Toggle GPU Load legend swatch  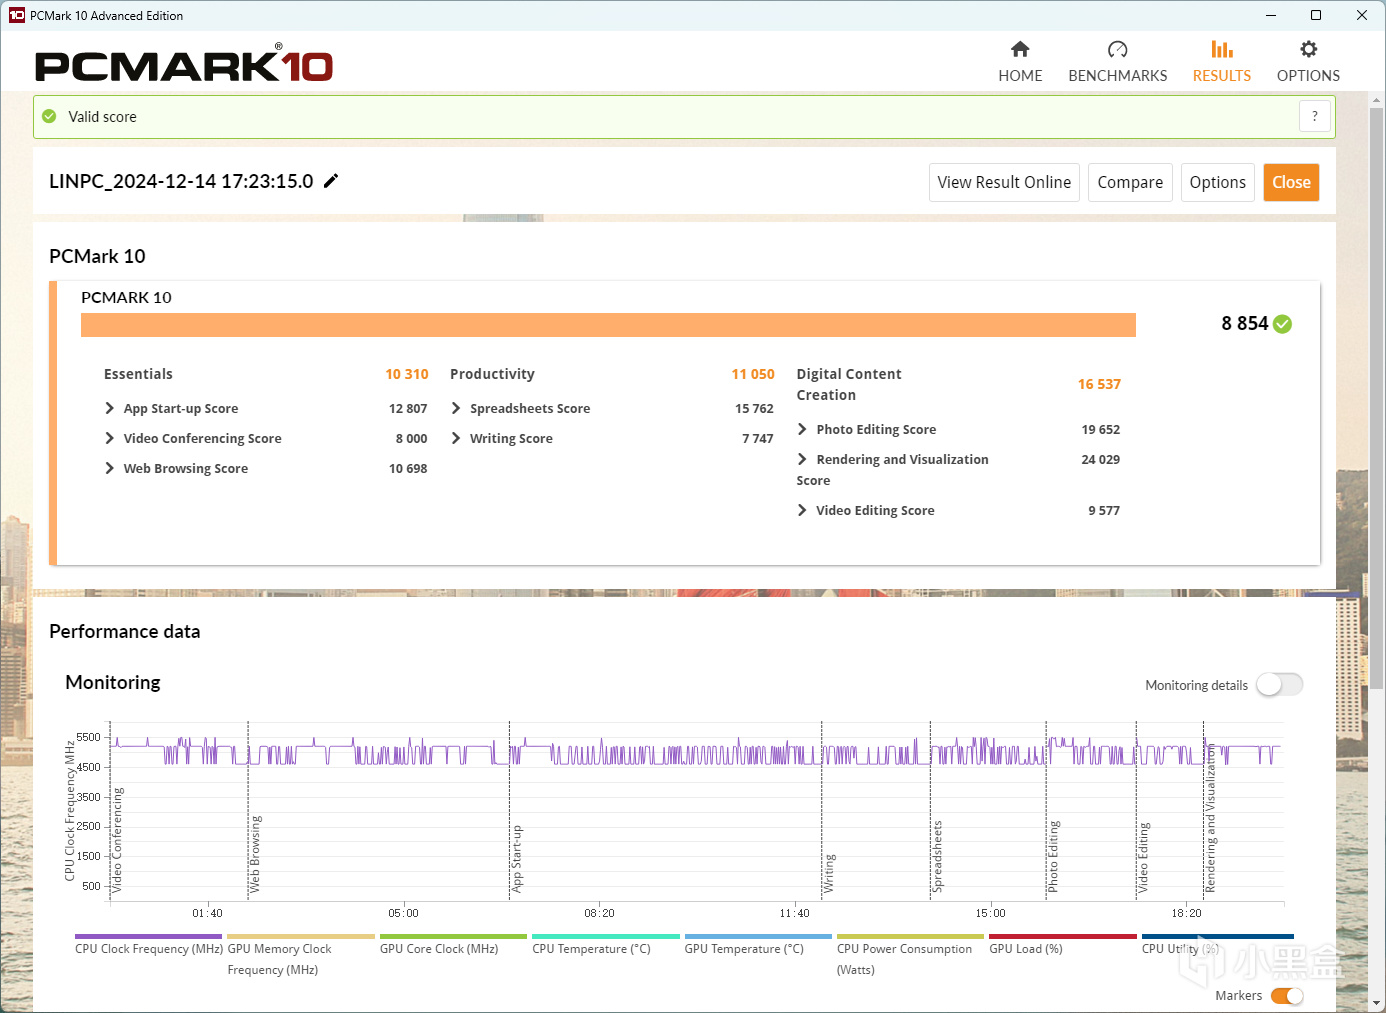pos(1063,937)
